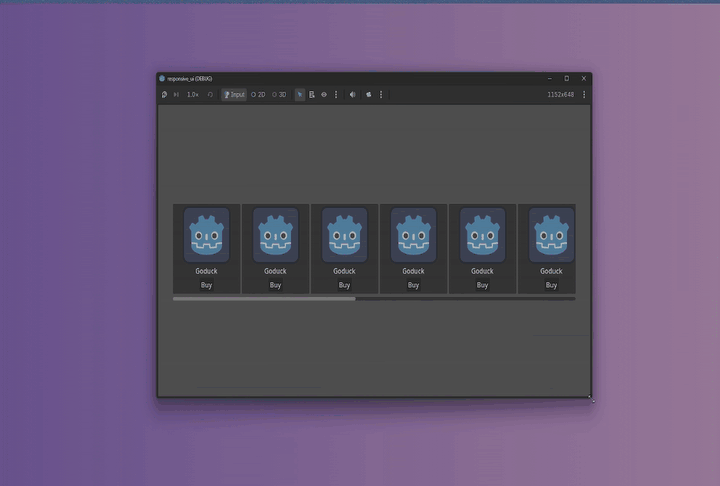Select the fifth Goduck thumbnail image
Viewport: 720px width, 486px height.
(482, 235)
